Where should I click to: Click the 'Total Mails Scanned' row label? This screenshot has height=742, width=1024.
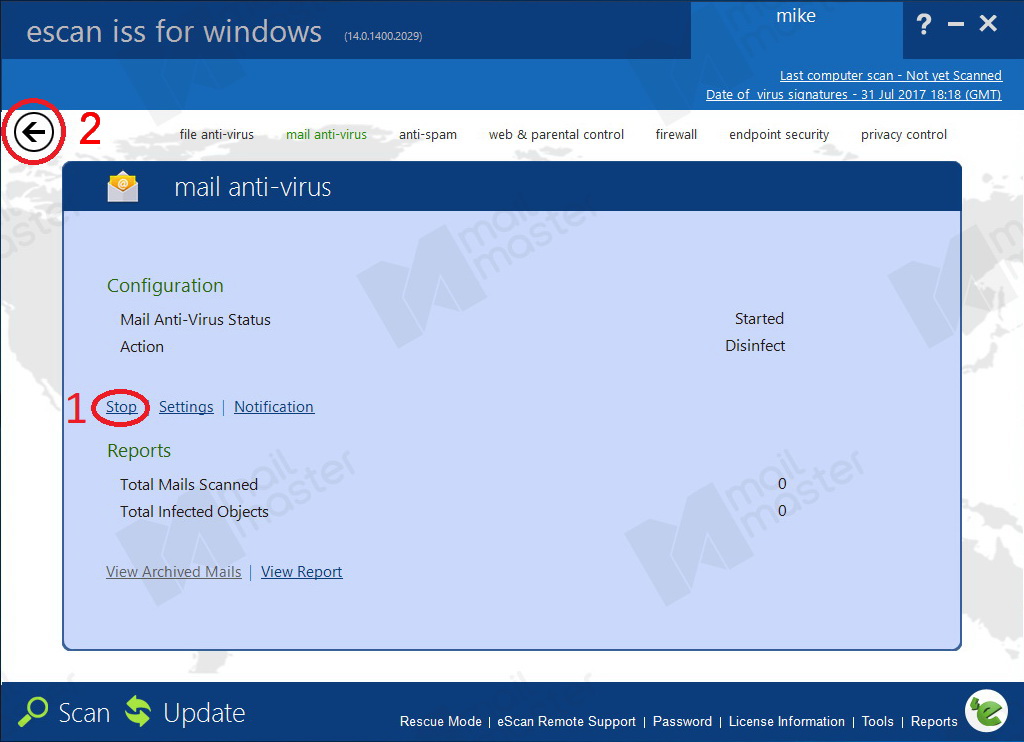(x=189, y=485)
